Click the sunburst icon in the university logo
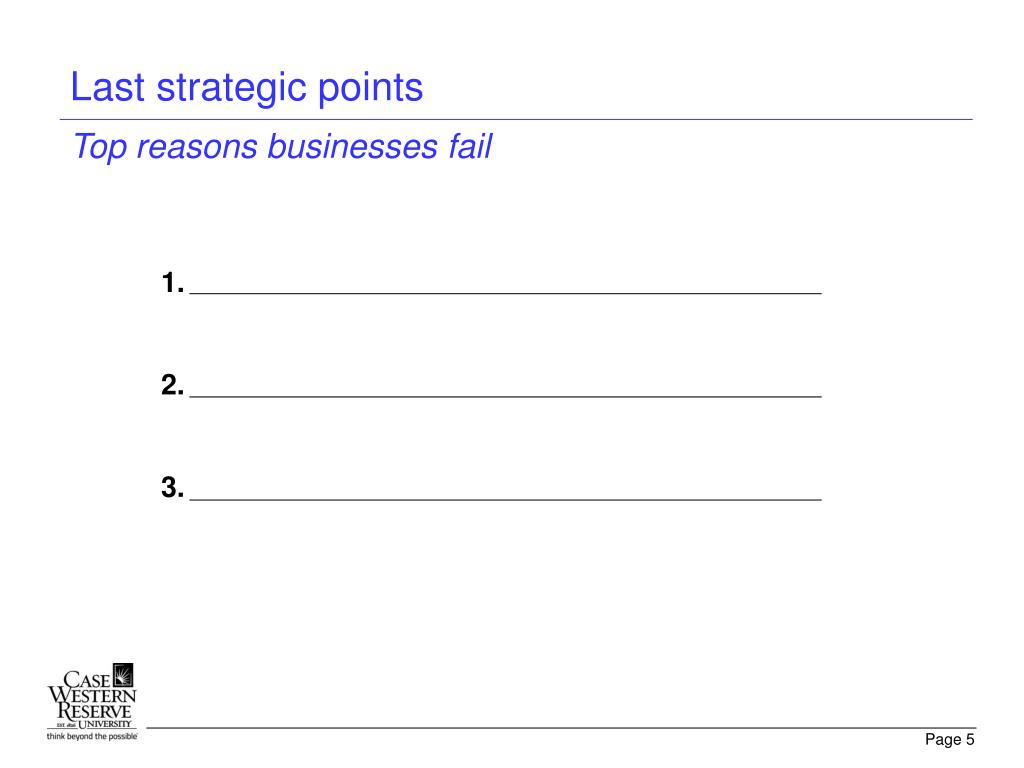 pyautogui.click(x=123, y=675)
